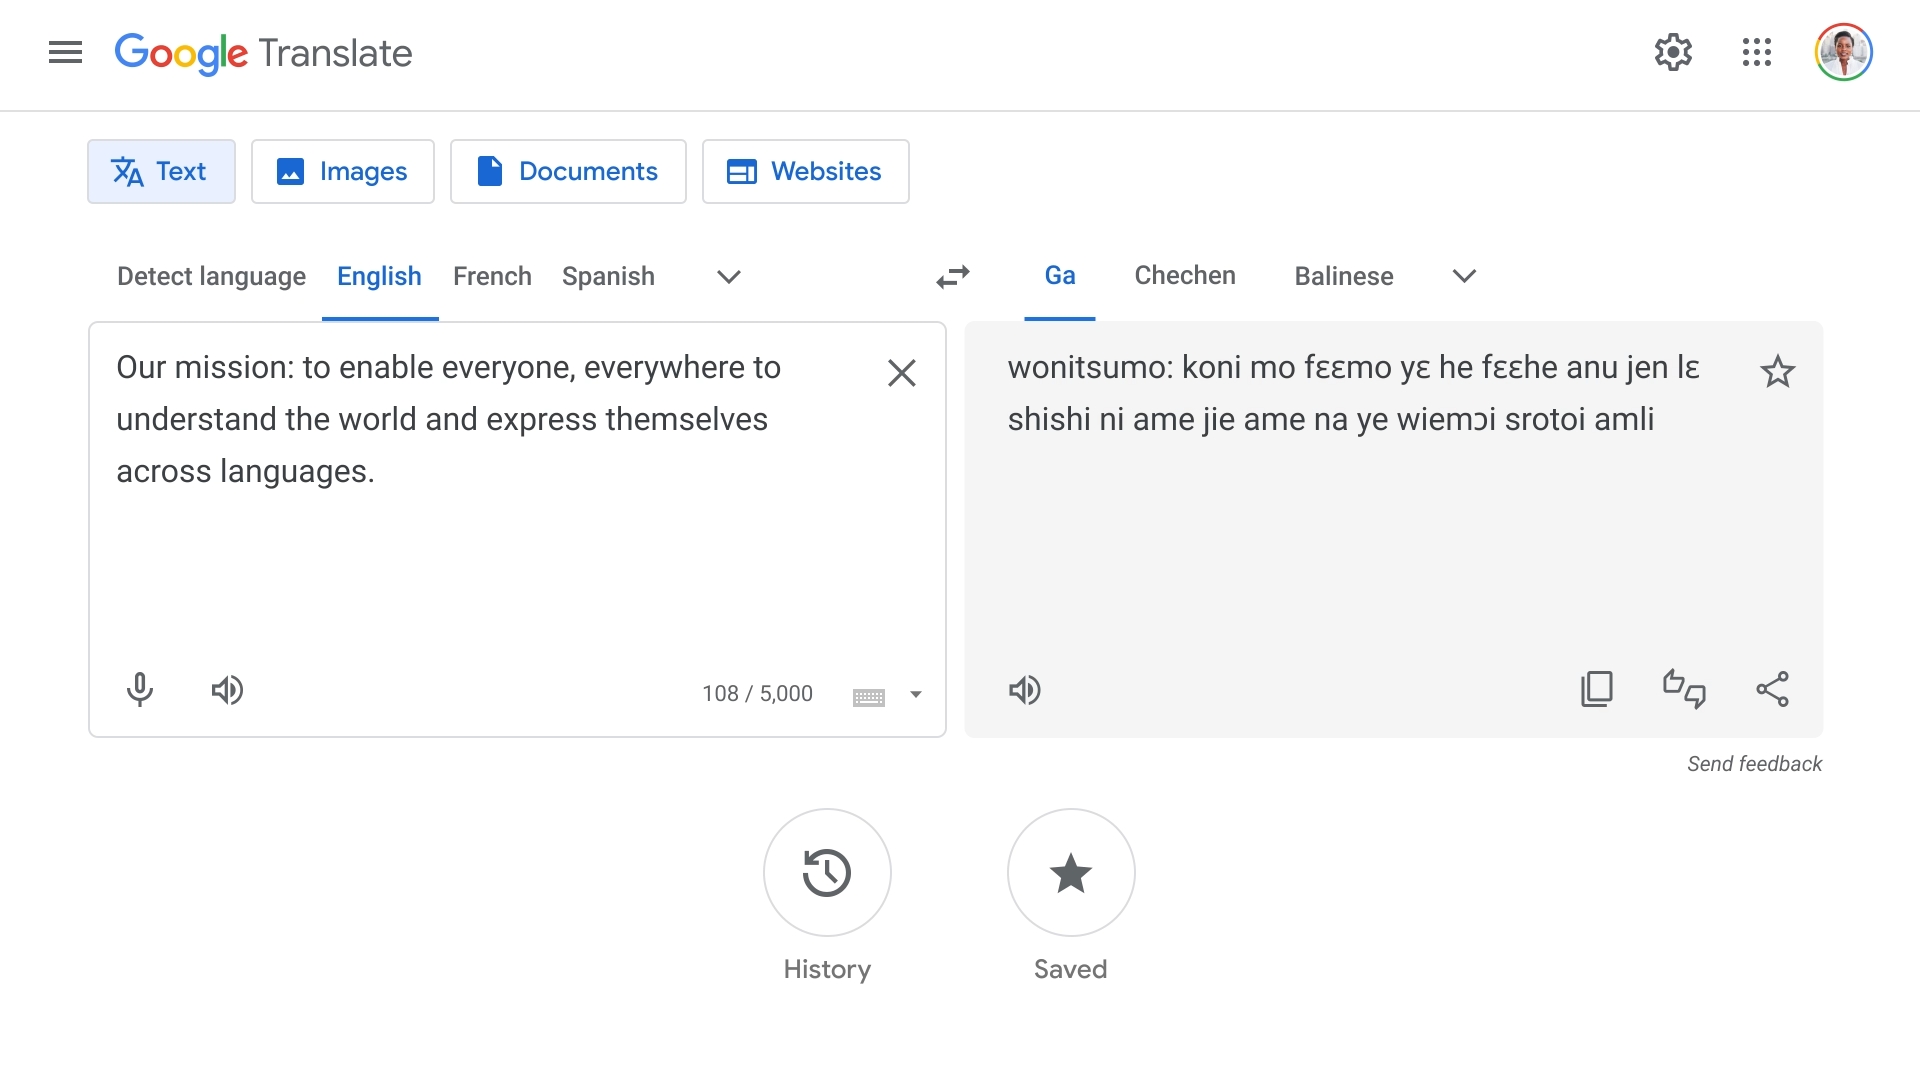The height and width of the screenshot is (1080, 1920).
Task: Listen to the English source text
Action: pos(227,690)
